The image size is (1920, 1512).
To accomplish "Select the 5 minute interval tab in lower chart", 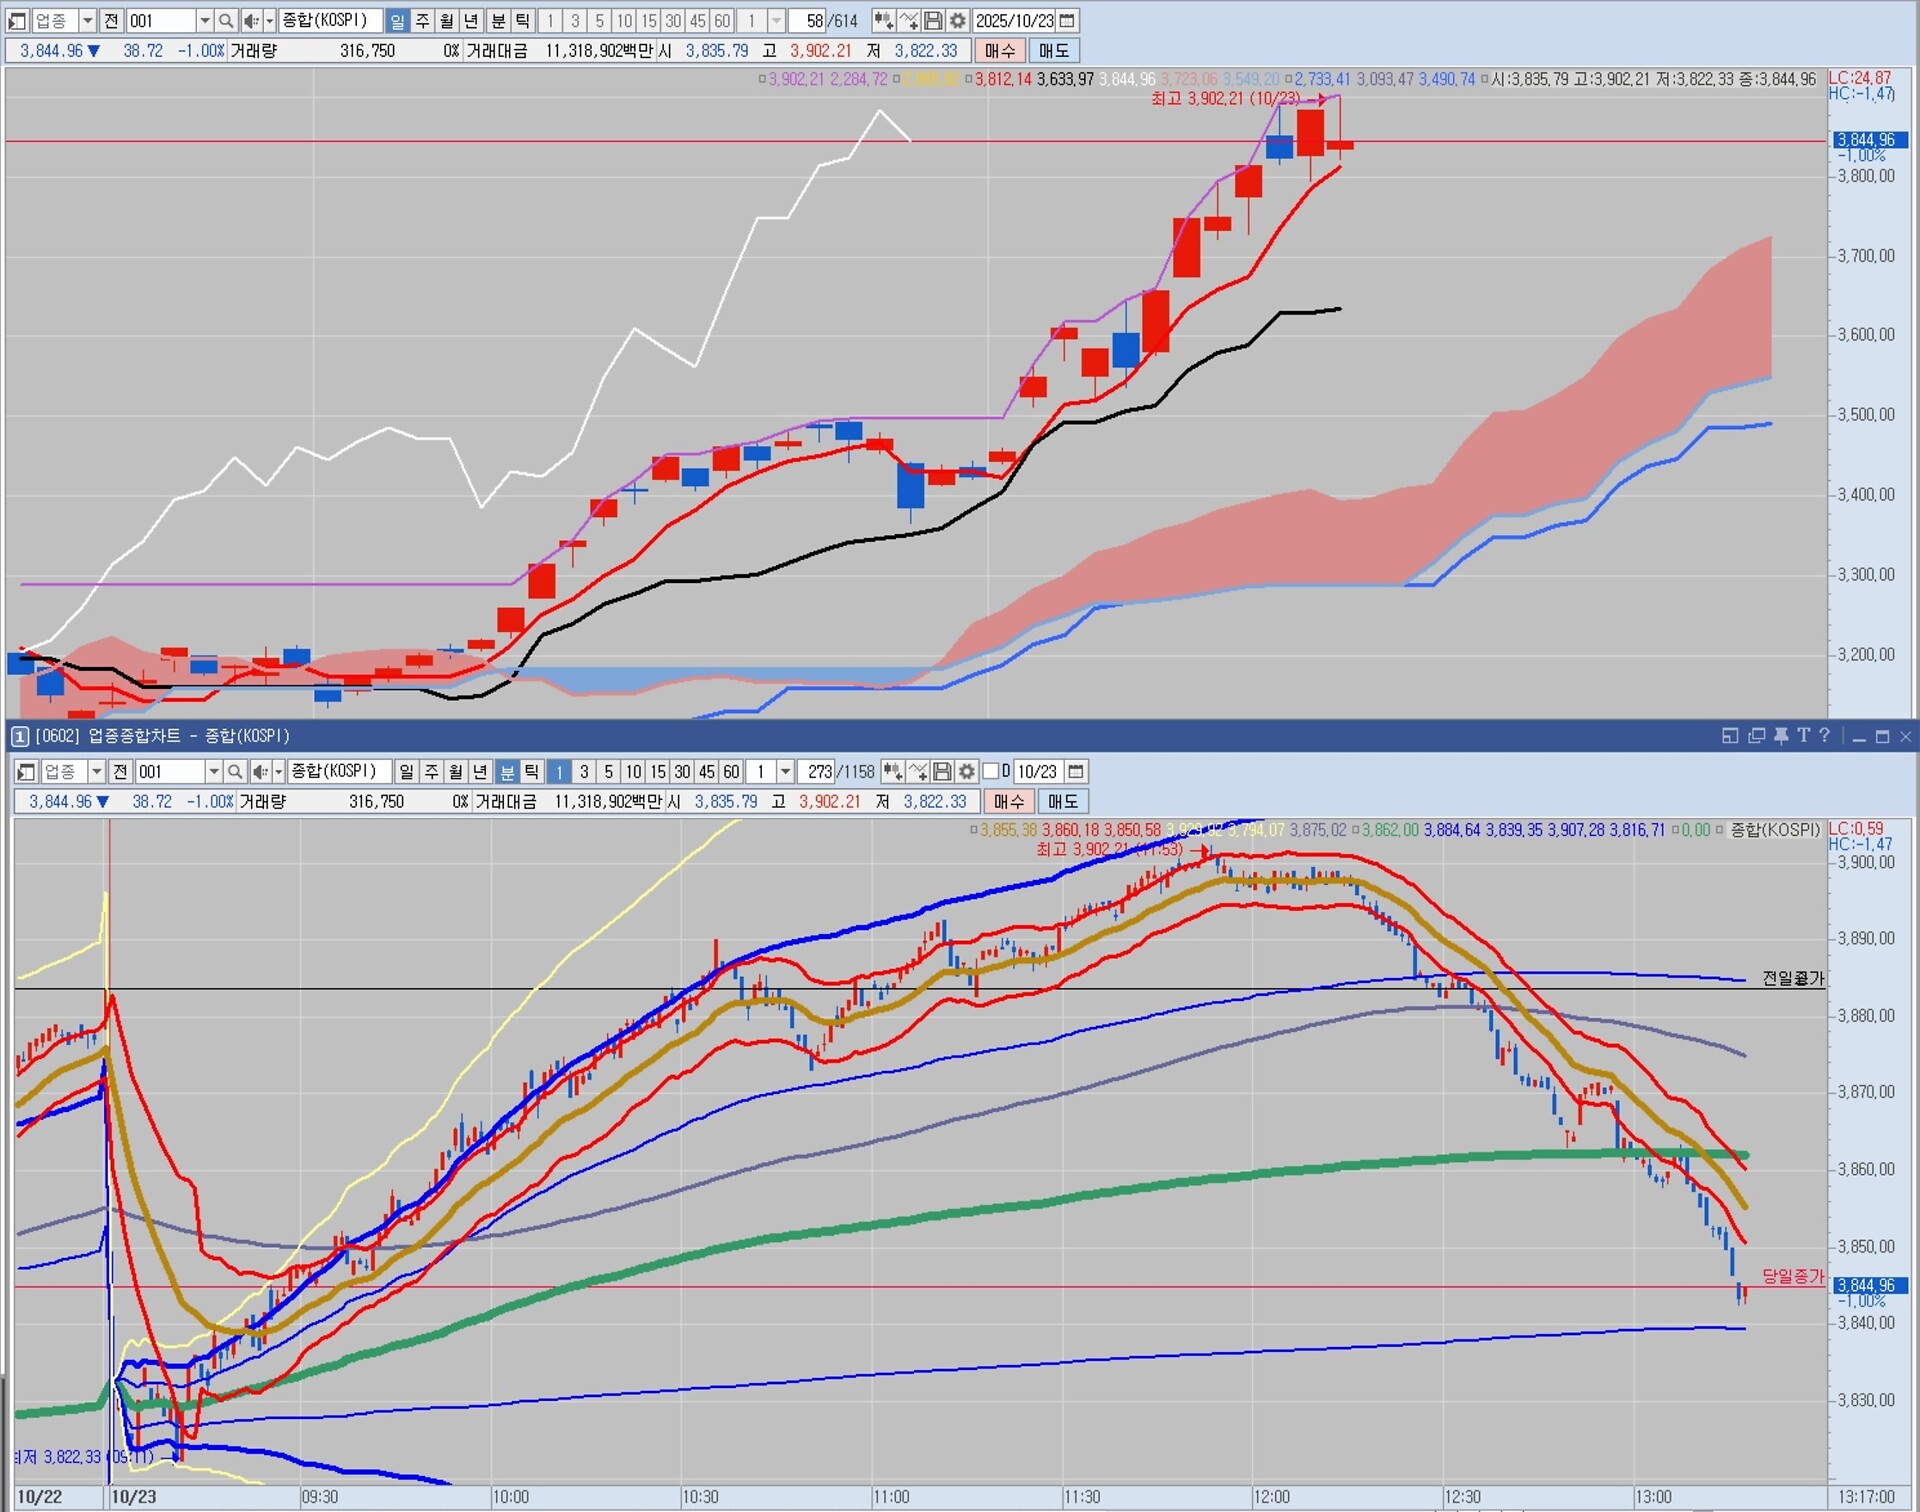I will click(608, 771).
